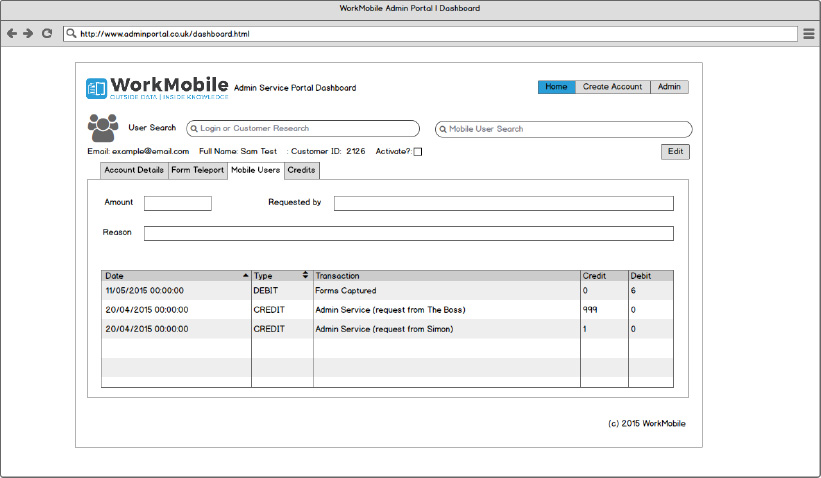The width and height of the screenshot is (821, 478).
Task: Focus Login or Customer Research search field
Action: tap(303, 129)
